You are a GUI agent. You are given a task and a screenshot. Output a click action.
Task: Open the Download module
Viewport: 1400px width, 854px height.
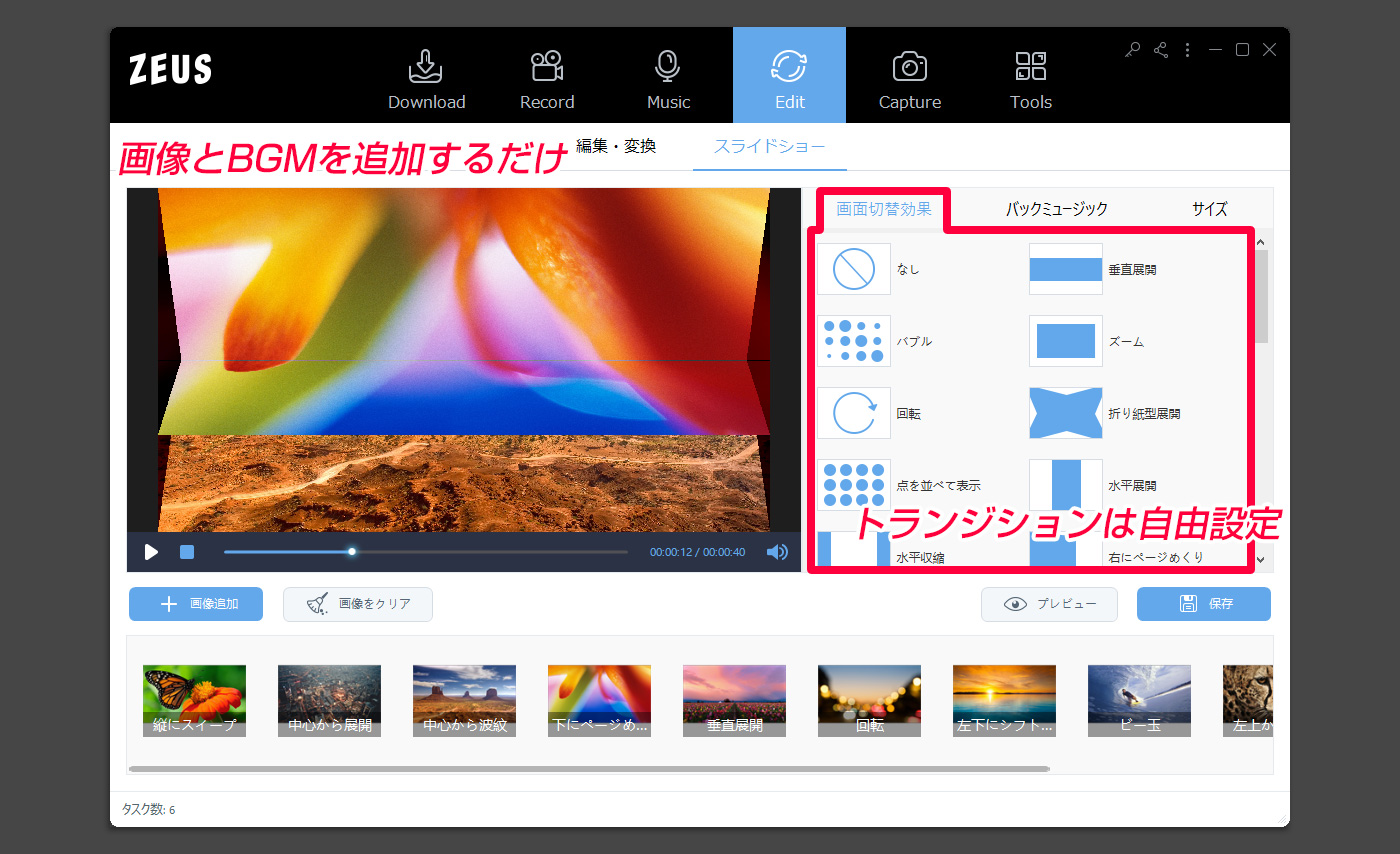pyautogui.click(x=426, y=80)
